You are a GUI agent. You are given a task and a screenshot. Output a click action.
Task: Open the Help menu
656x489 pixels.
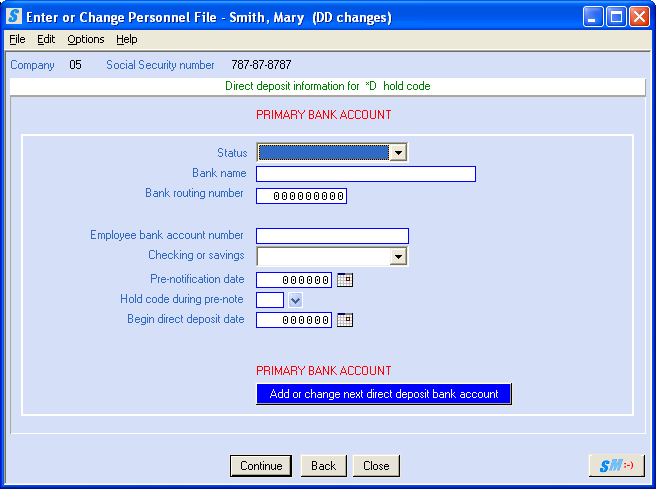pos(126,39)
